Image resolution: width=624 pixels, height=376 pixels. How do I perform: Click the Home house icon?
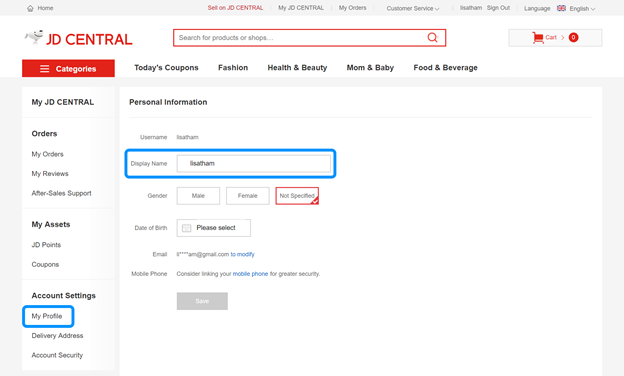tap(30, 8)
